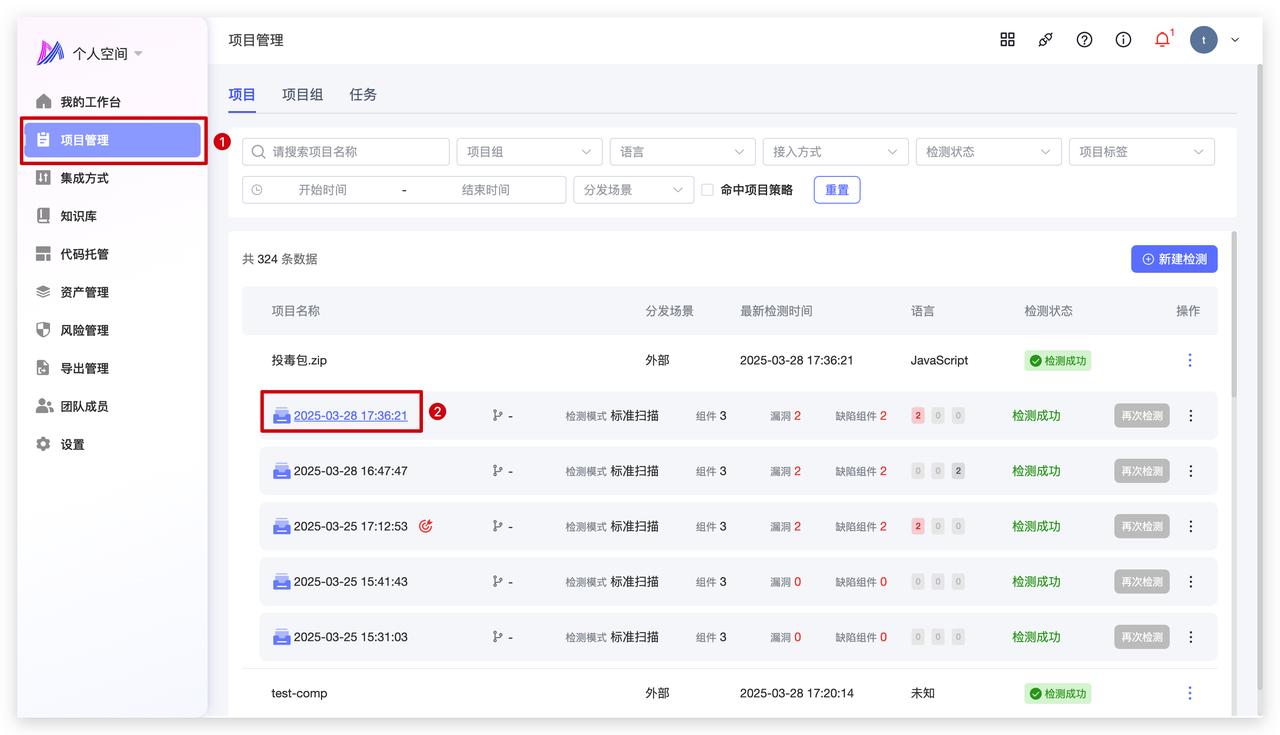Open the grid apps icon in header
1280x735 pixels.
point(1007,40)
